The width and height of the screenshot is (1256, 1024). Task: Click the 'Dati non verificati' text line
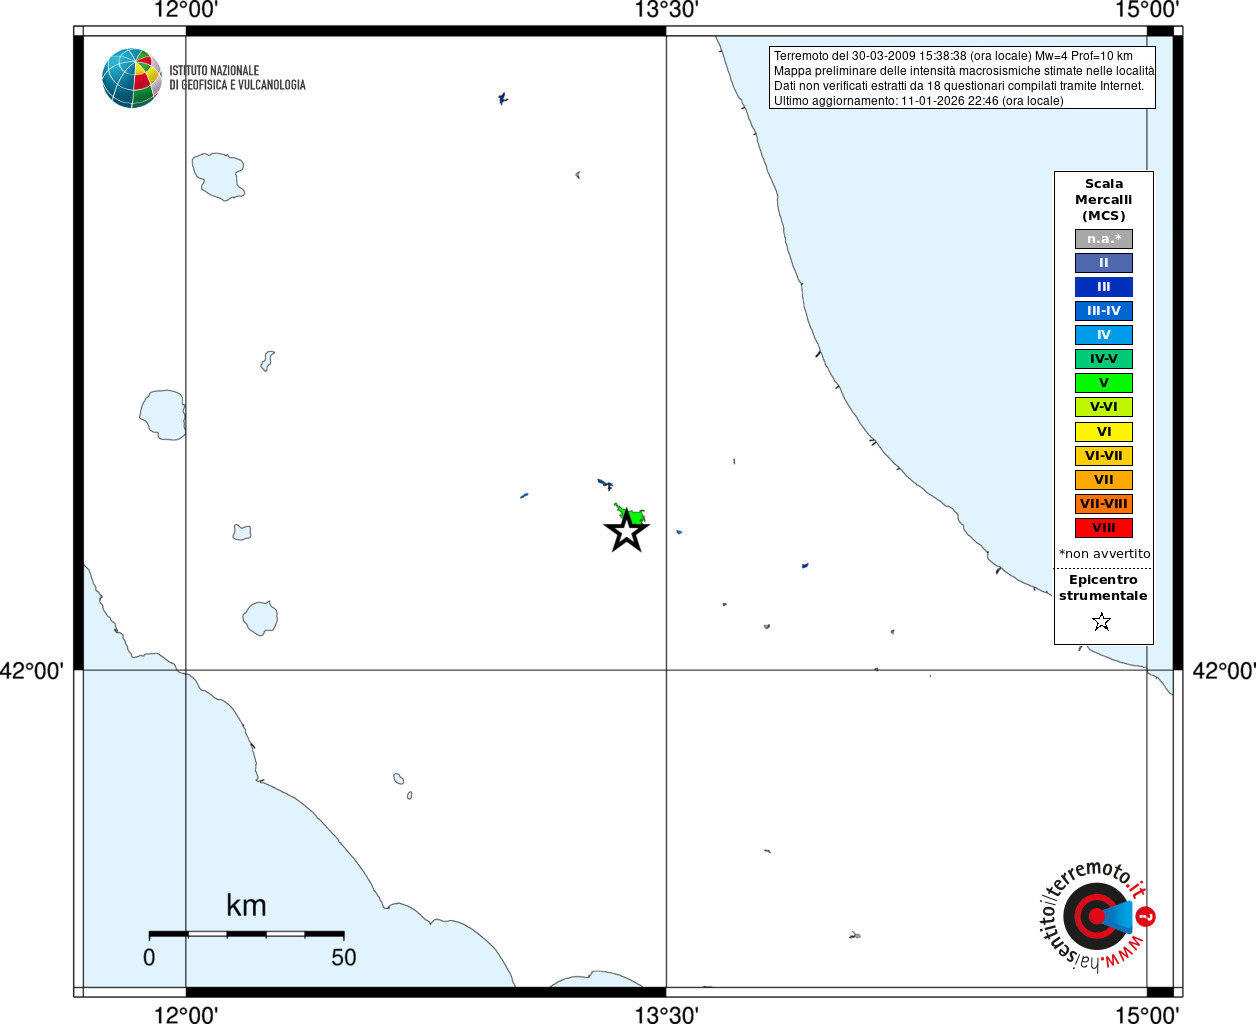(958, 86)
